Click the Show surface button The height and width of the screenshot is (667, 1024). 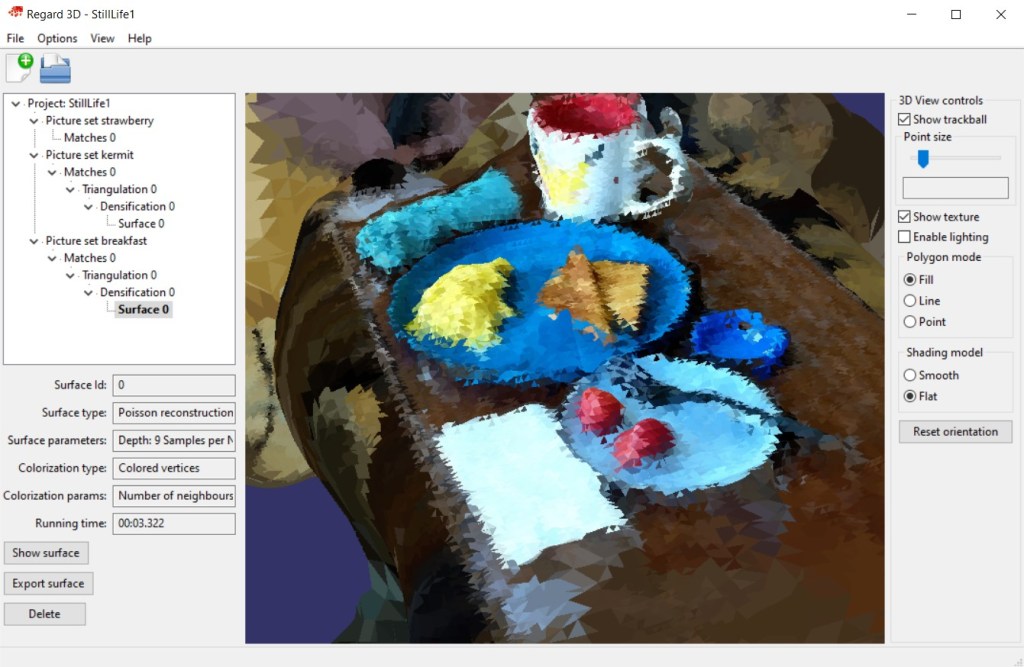[46, 553]
